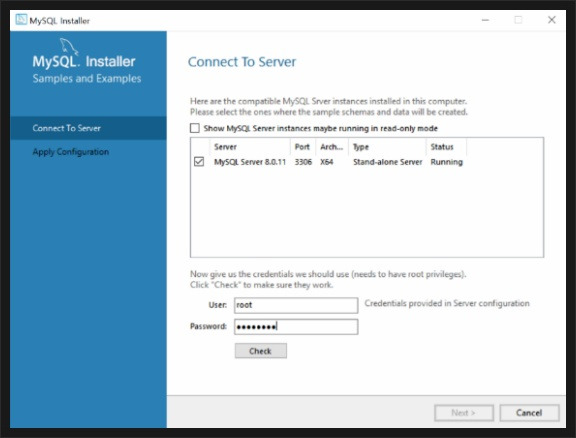Image resolution: width=576 pixels, height=438 pixels.
Task: Click the Type column header
Action: pyautogui.click(x=388, y=147)
